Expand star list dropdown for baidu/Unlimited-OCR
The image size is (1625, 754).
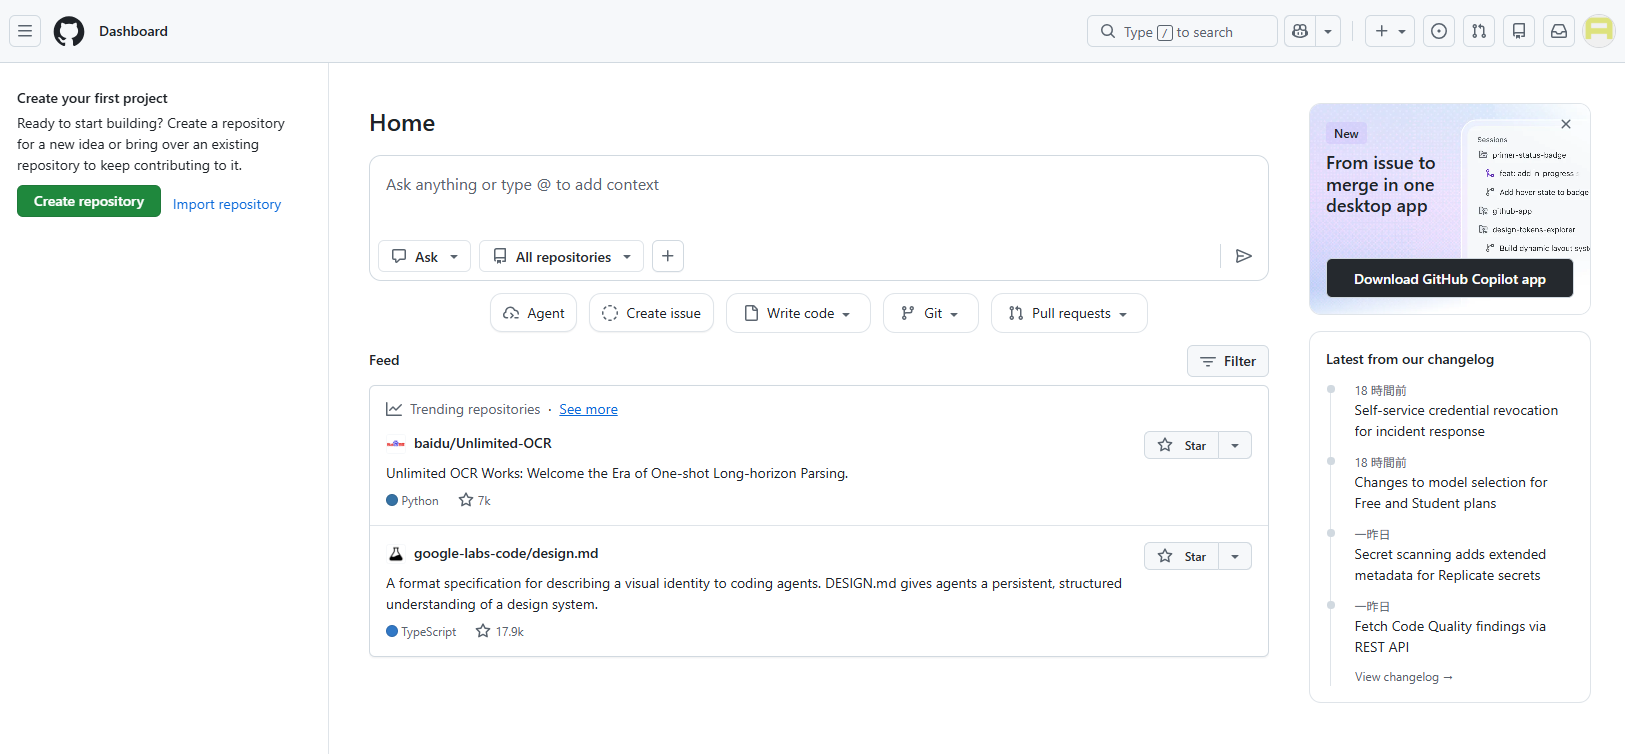(x=1235, y=445)
